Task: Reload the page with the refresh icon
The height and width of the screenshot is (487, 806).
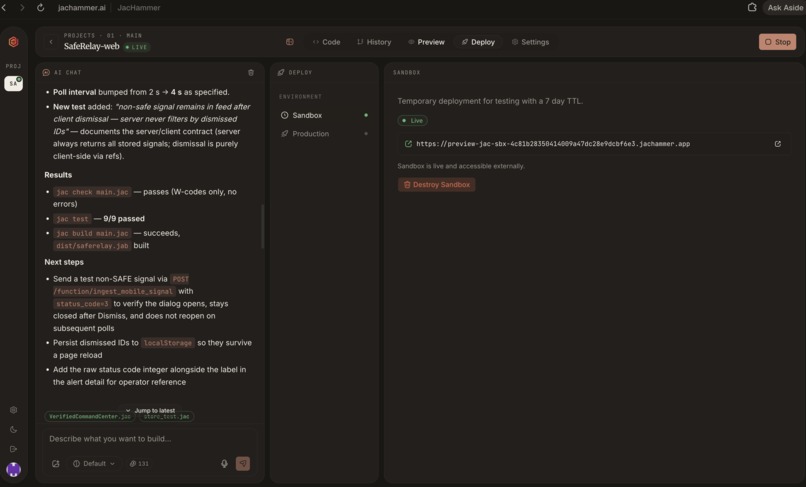Action: click(x=40, y=8)
